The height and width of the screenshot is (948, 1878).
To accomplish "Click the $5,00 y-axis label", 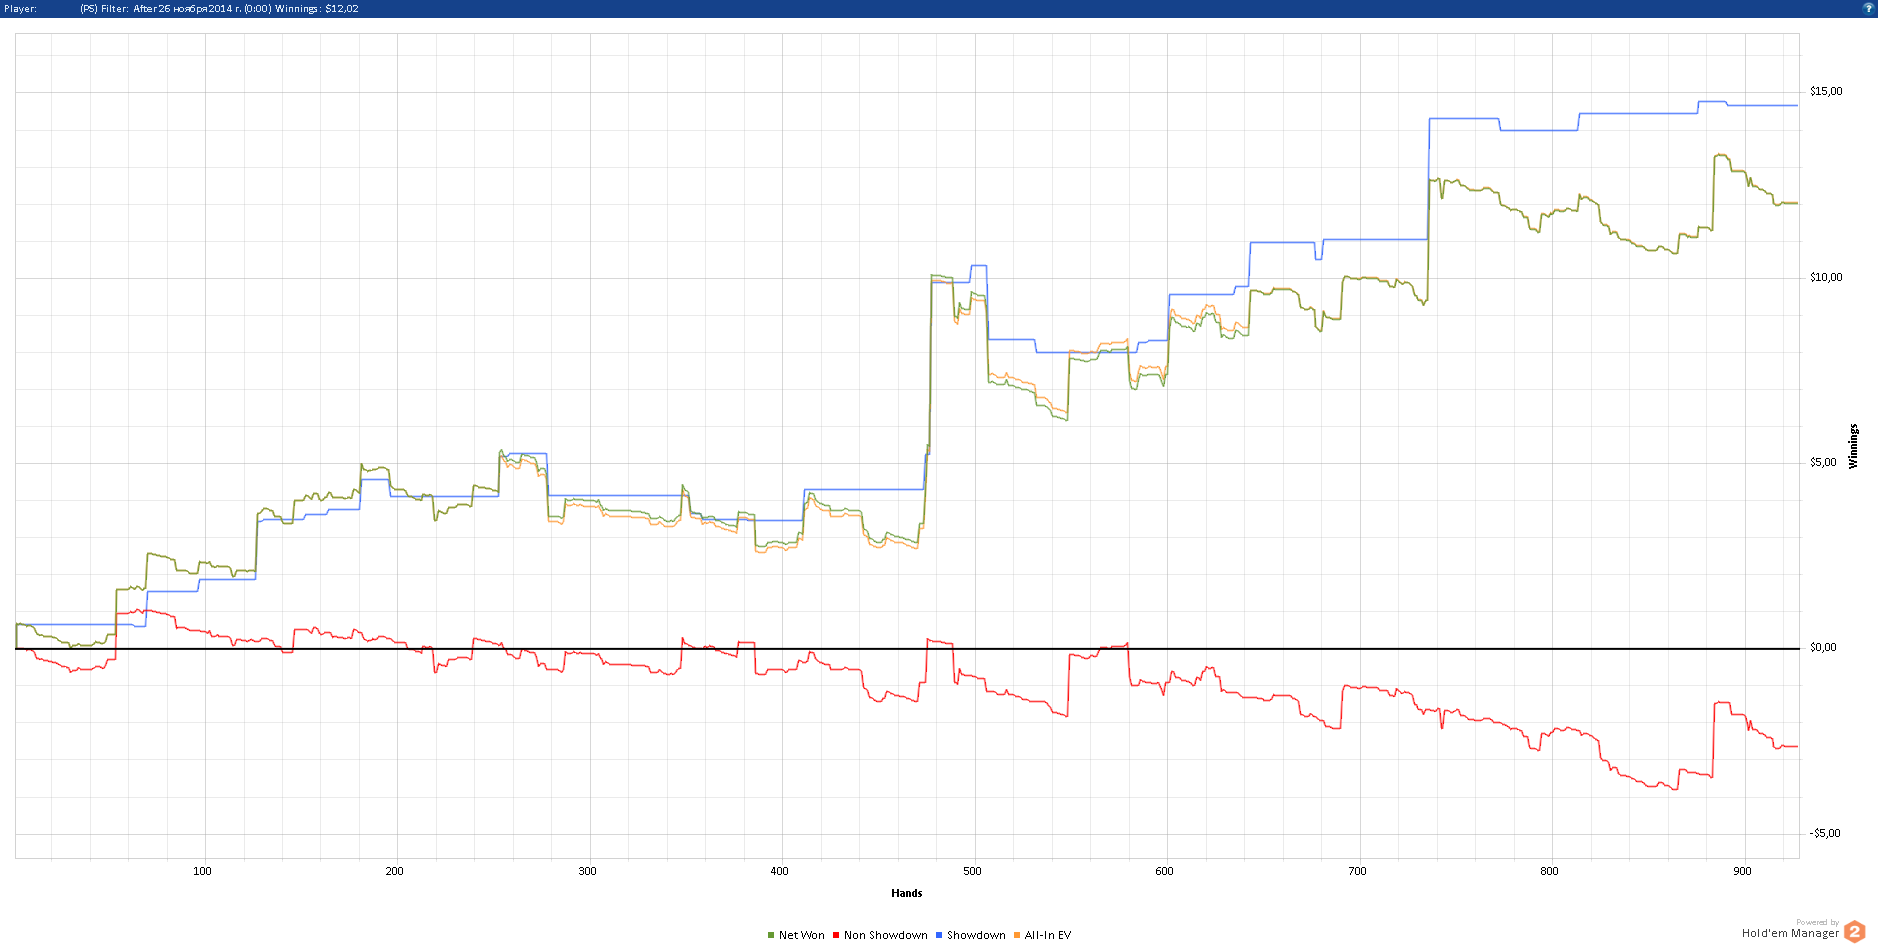I will coord(1823,462).
